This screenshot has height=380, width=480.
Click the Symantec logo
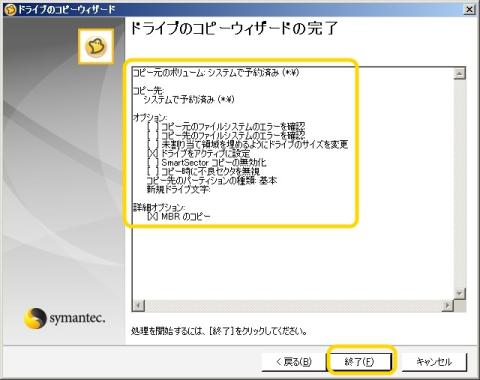pyautogui.click(x=64, y=318)
